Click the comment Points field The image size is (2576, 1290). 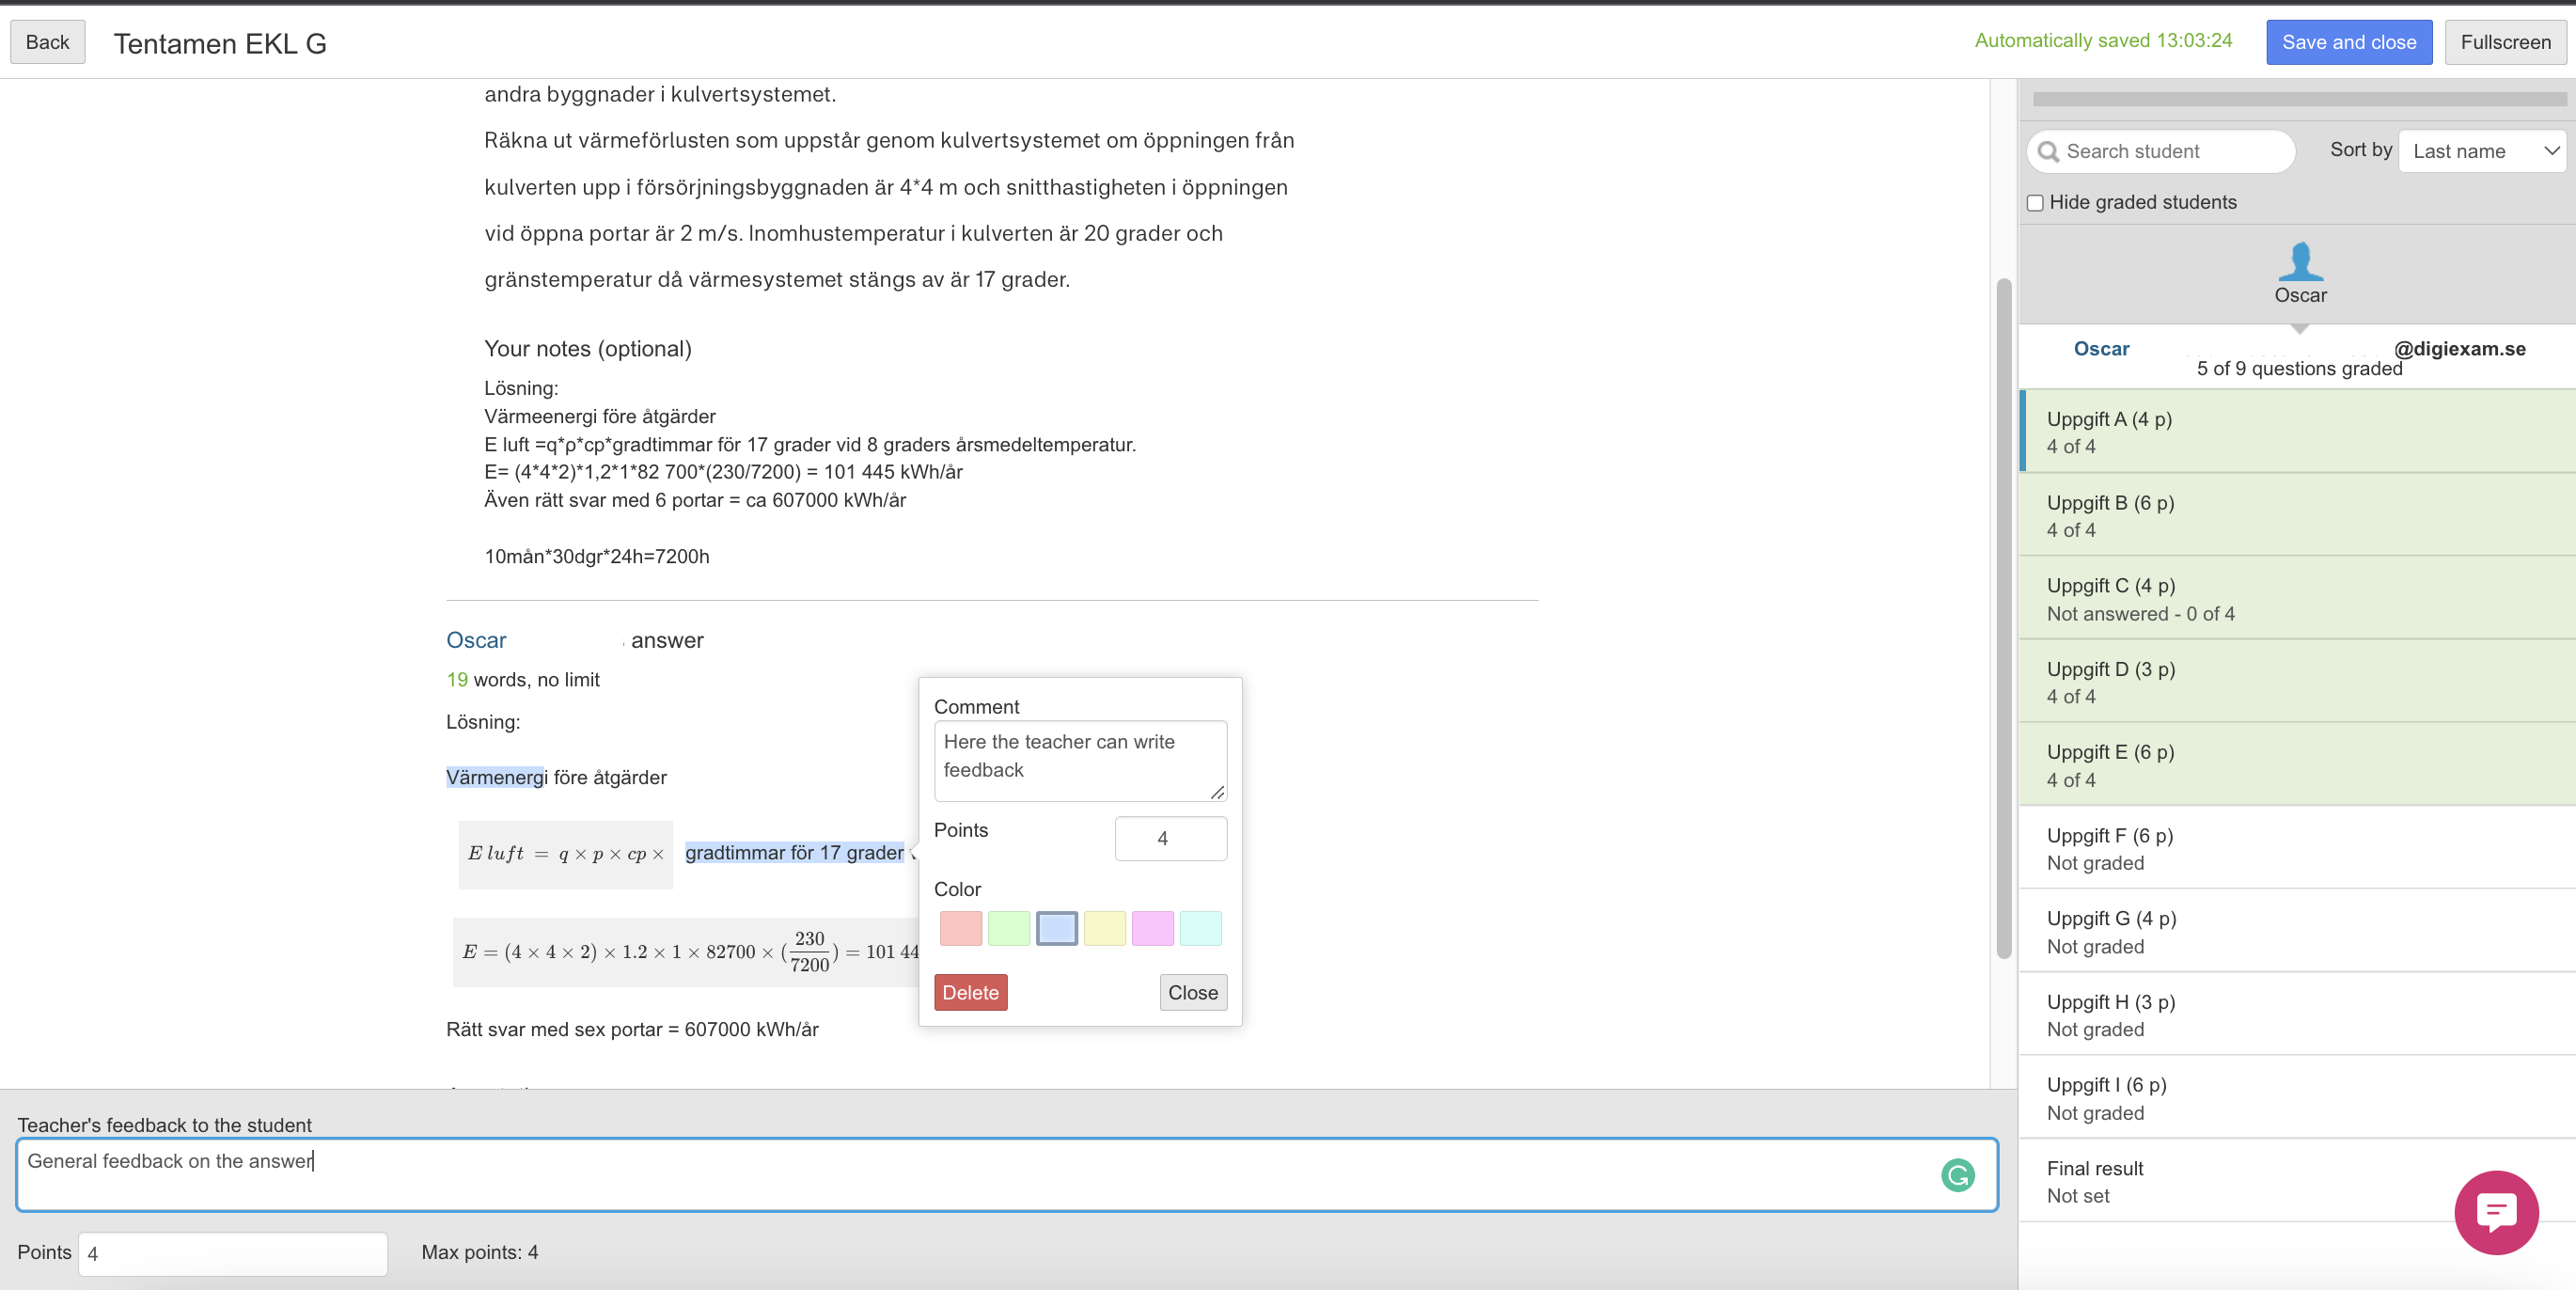coord(1170,838)
